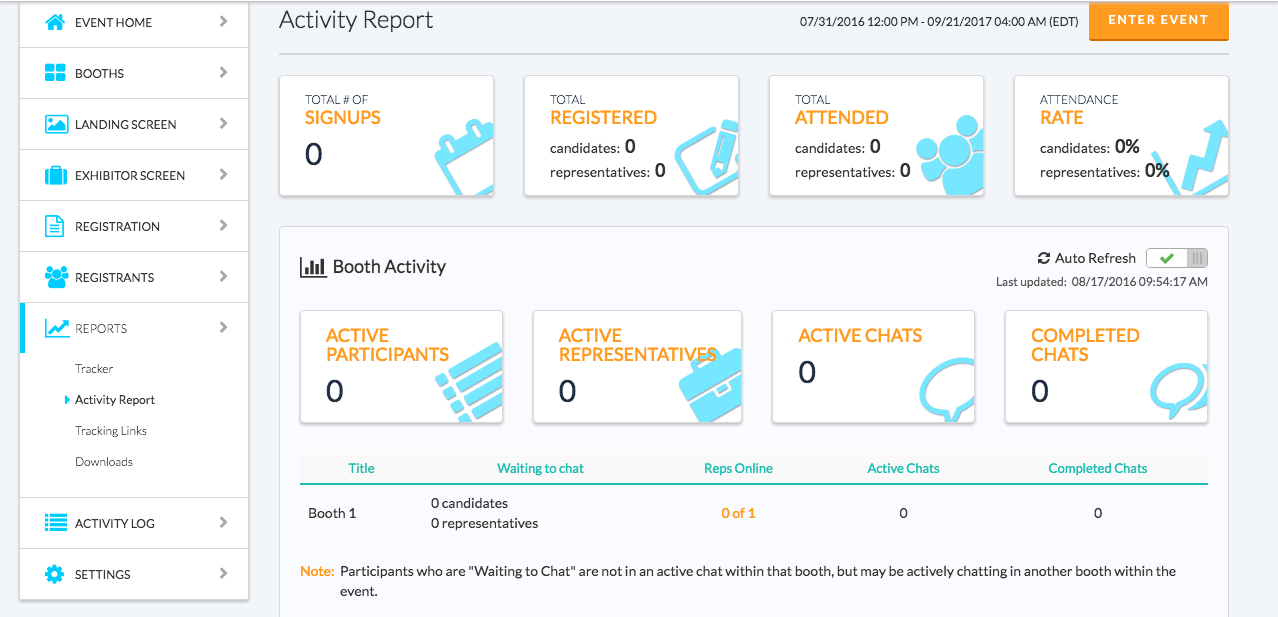This screenshot has height=617, width=1278.
Task: Expand the Settings menu chevron
Action: point(223,573)
